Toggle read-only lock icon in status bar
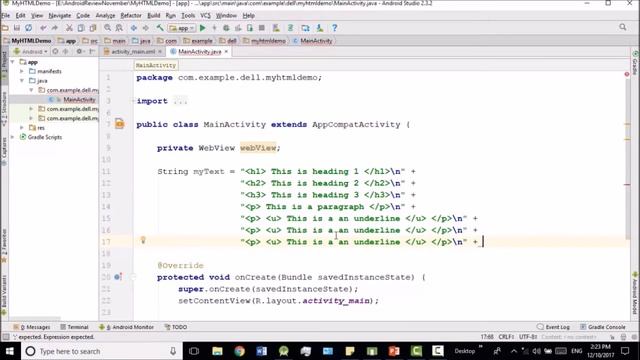The height and width of the screenshot is (360, 640). 612,337
